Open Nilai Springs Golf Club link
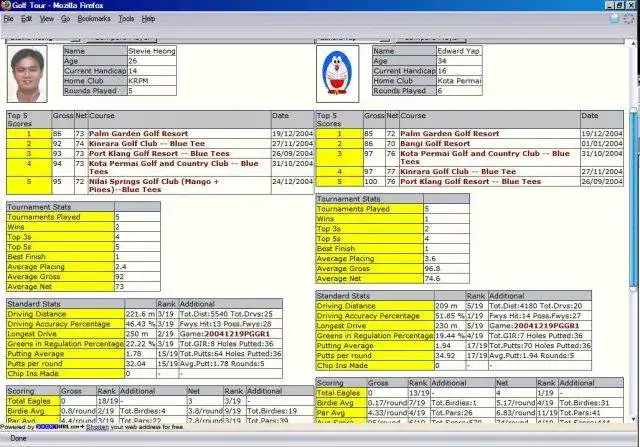This screenshot has height=447, width=640. 154,185
